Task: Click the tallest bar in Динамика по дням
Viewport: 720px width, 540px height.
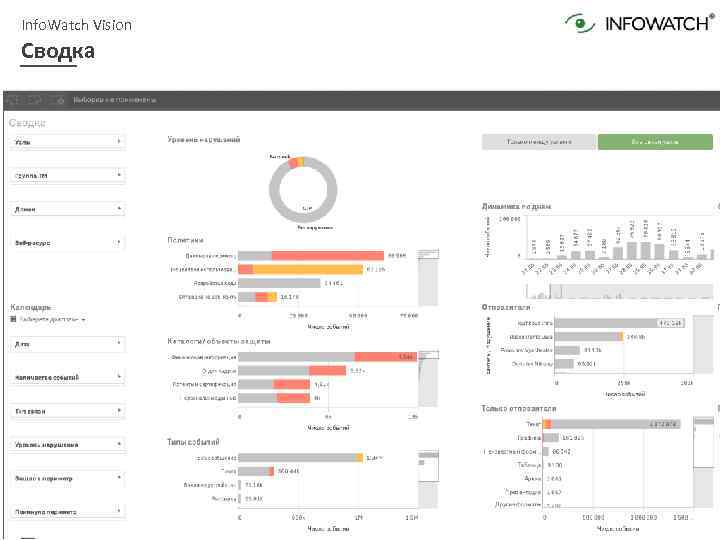Action: coord(646,251)
